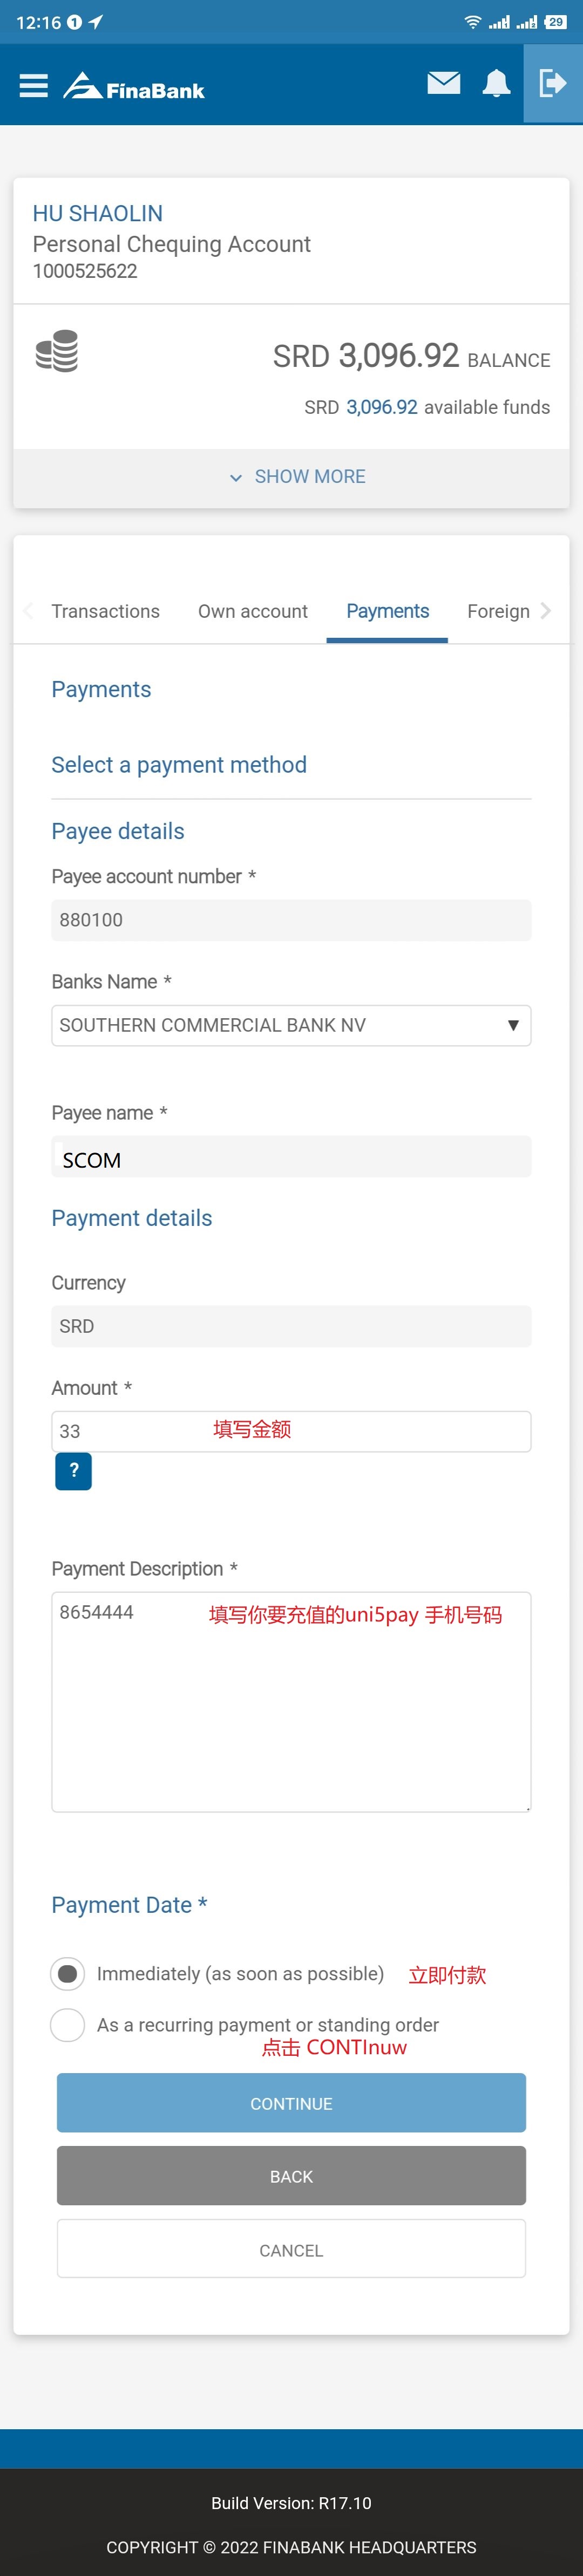Click the amount help question mark

point(73,1471)
